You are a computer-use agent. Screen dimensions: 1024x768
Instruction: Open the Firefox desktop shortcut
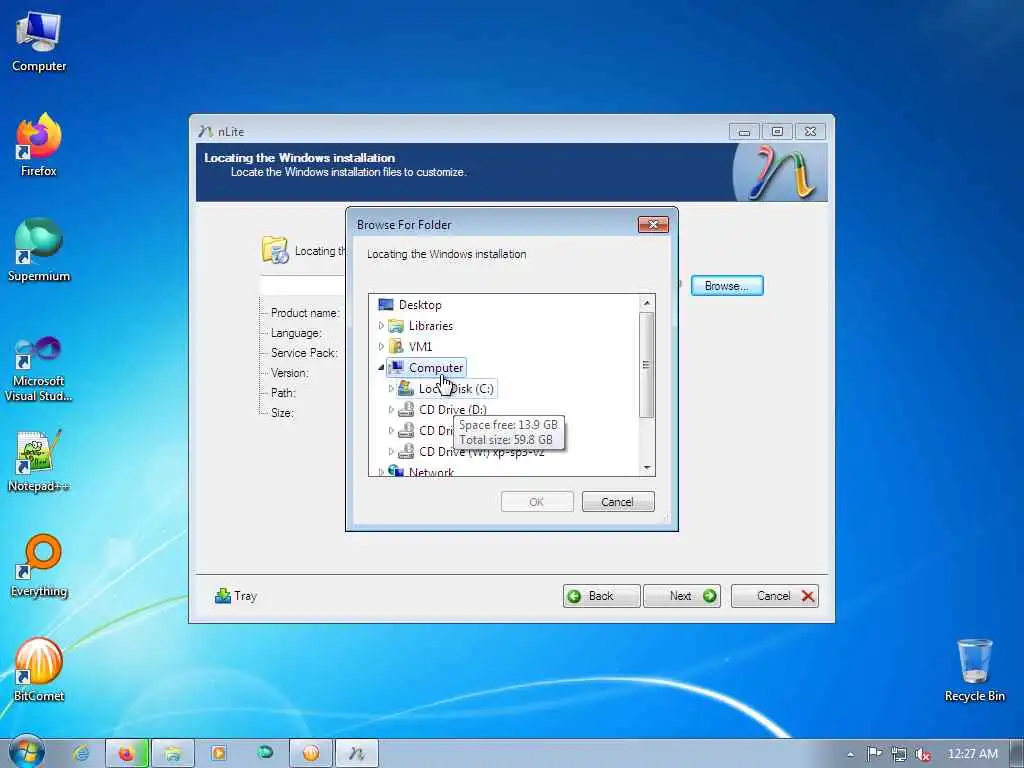coord(39,144)
